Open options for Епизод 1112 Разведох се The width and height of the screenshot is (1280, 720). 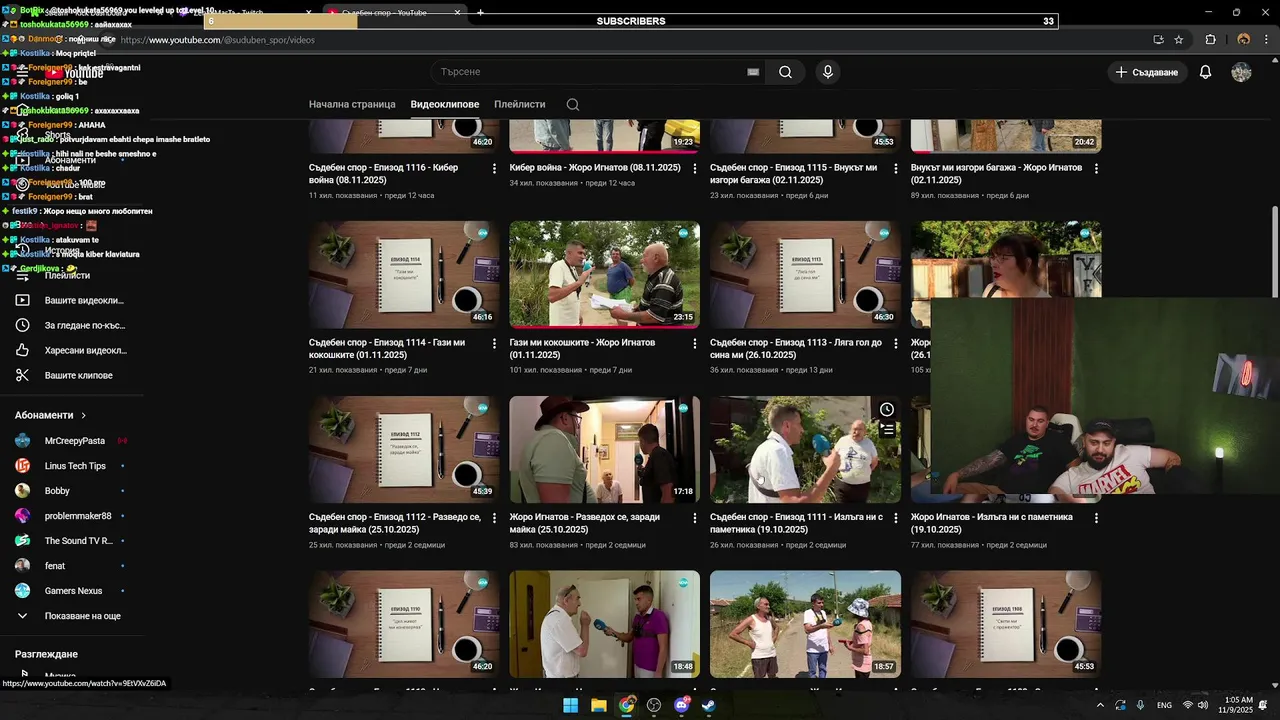click(x=494, y=519)
